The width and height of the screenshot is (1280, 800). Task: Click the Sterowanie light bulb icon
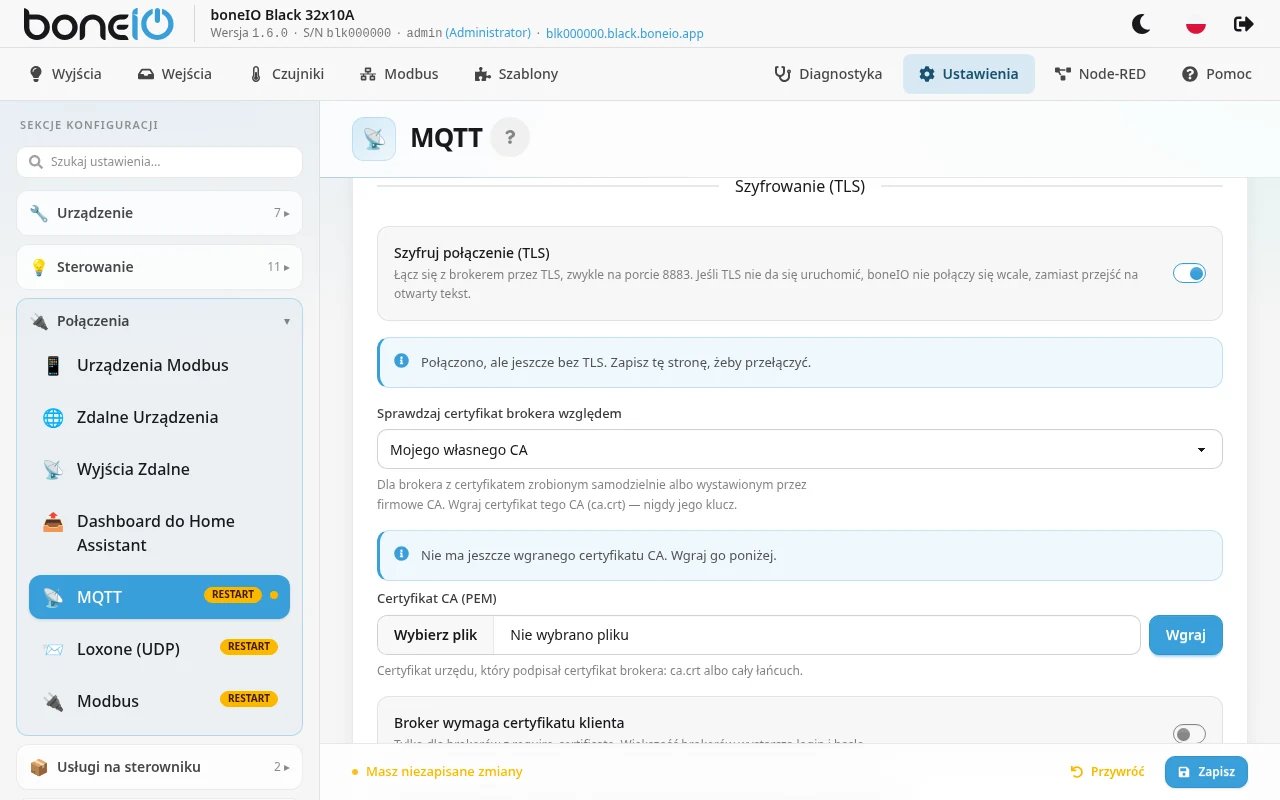tap(39, 267)
